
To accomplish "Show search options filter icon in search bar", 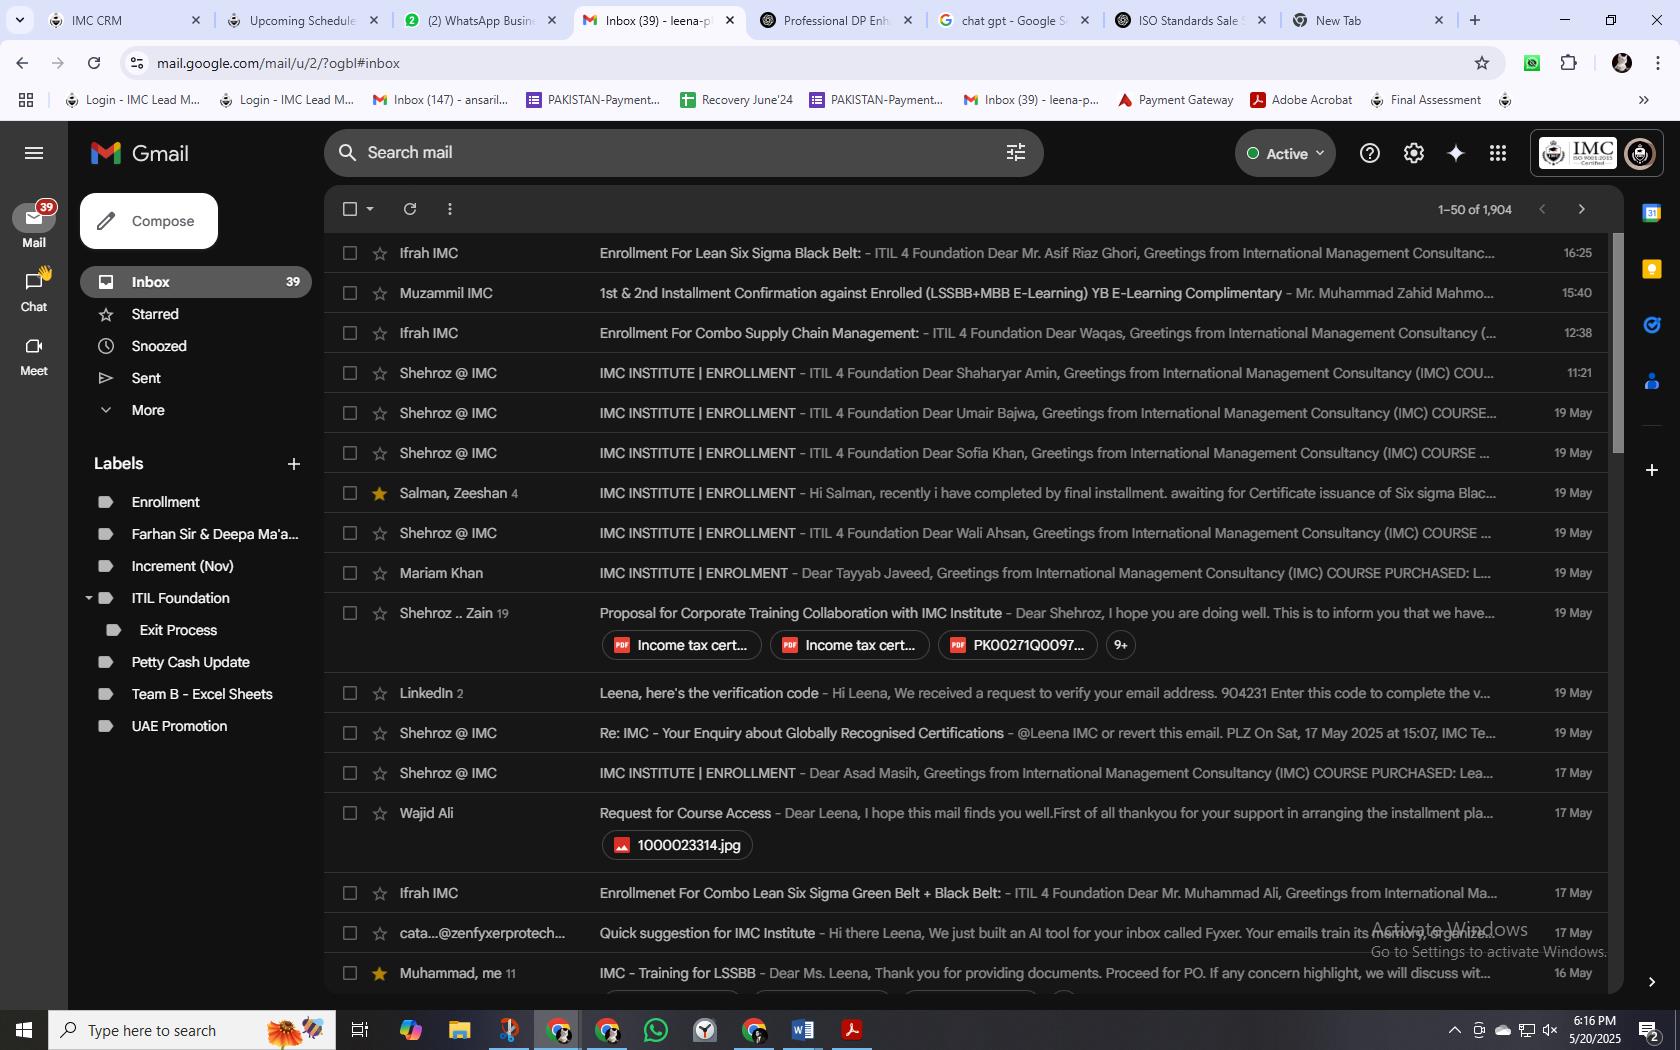I will pyautogui.click(x=1015, y=152).
